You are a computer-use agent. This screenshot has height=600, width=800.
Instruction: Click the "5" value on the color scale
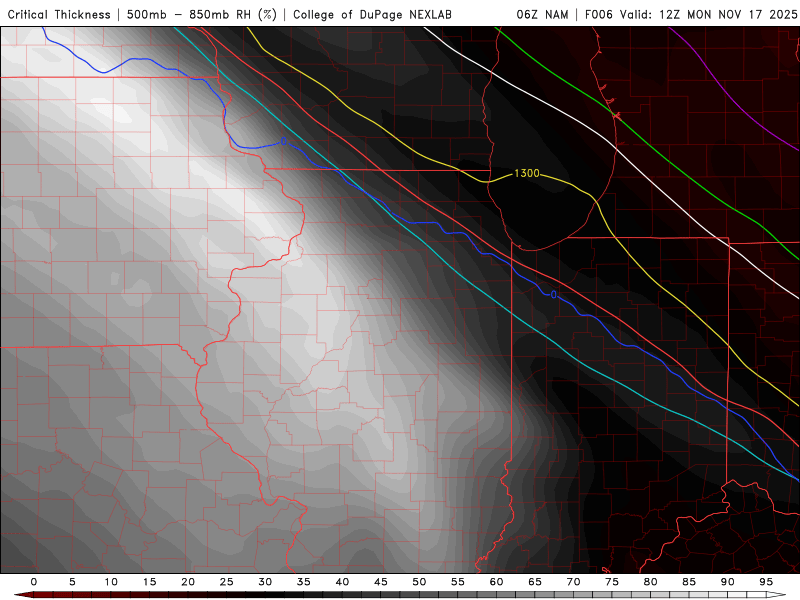(72, 582)
